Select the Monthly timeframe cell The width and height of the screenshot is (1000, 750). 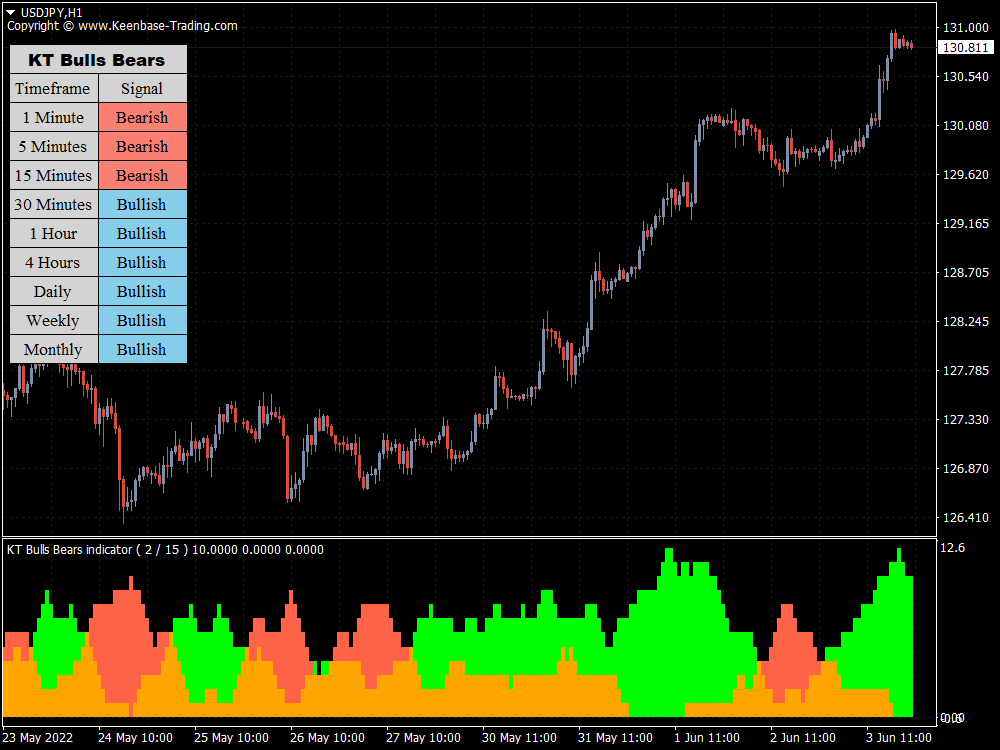pos(54,349)
